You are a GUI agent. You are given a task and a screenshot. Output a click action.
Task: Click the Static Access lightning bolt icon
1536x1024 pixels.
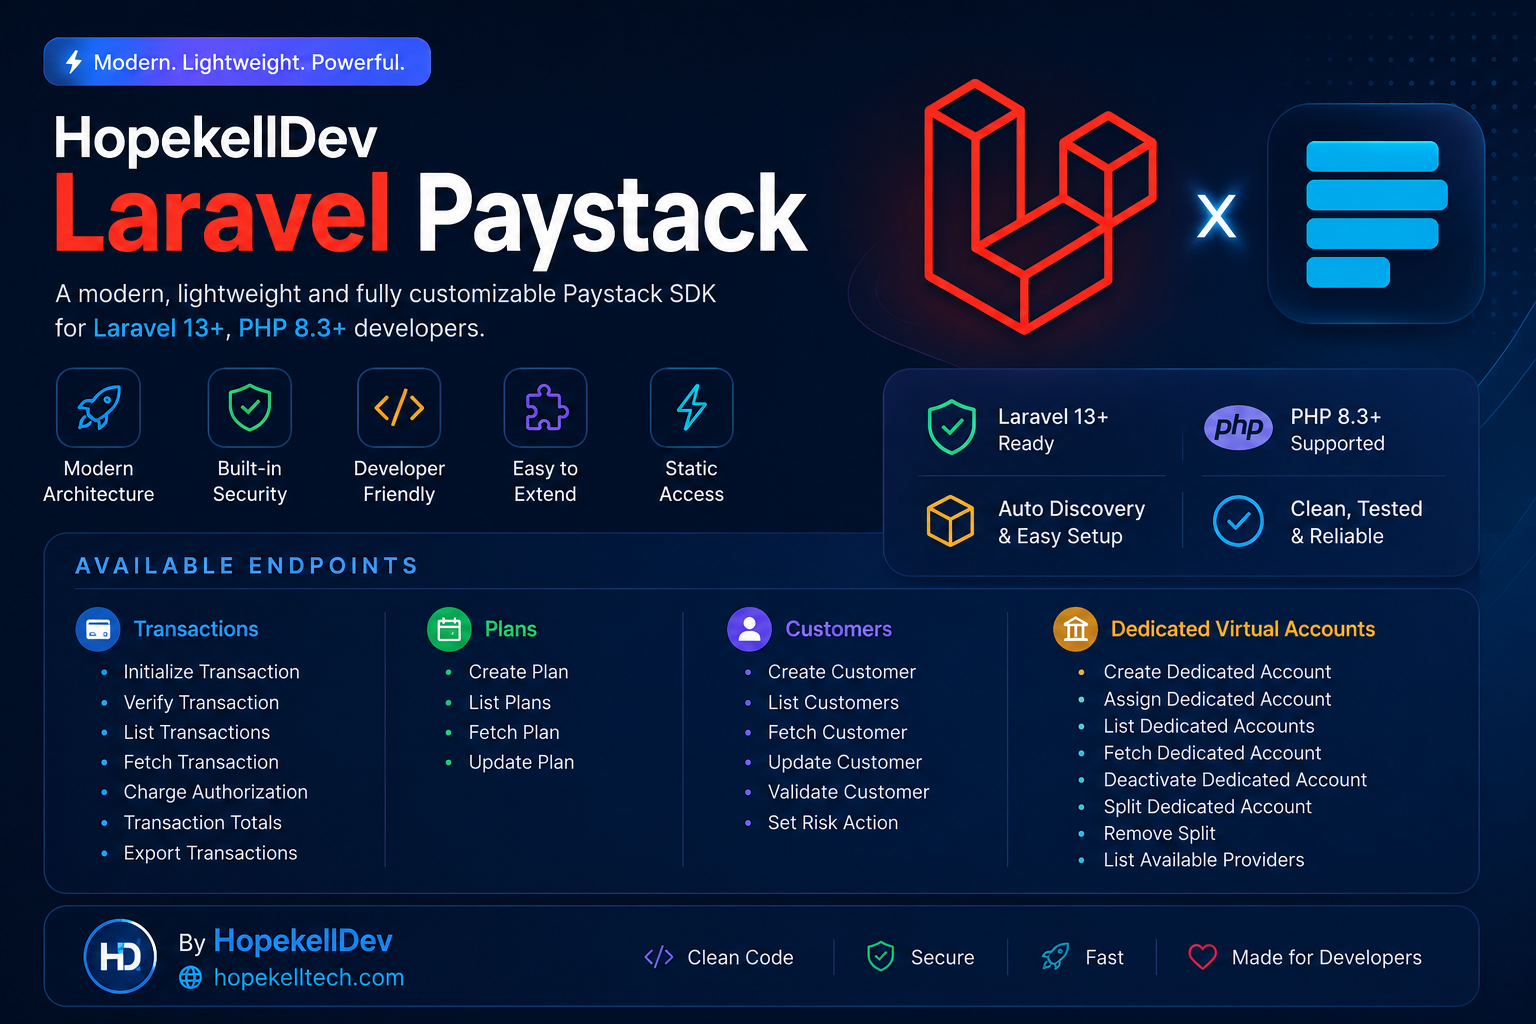691,407
